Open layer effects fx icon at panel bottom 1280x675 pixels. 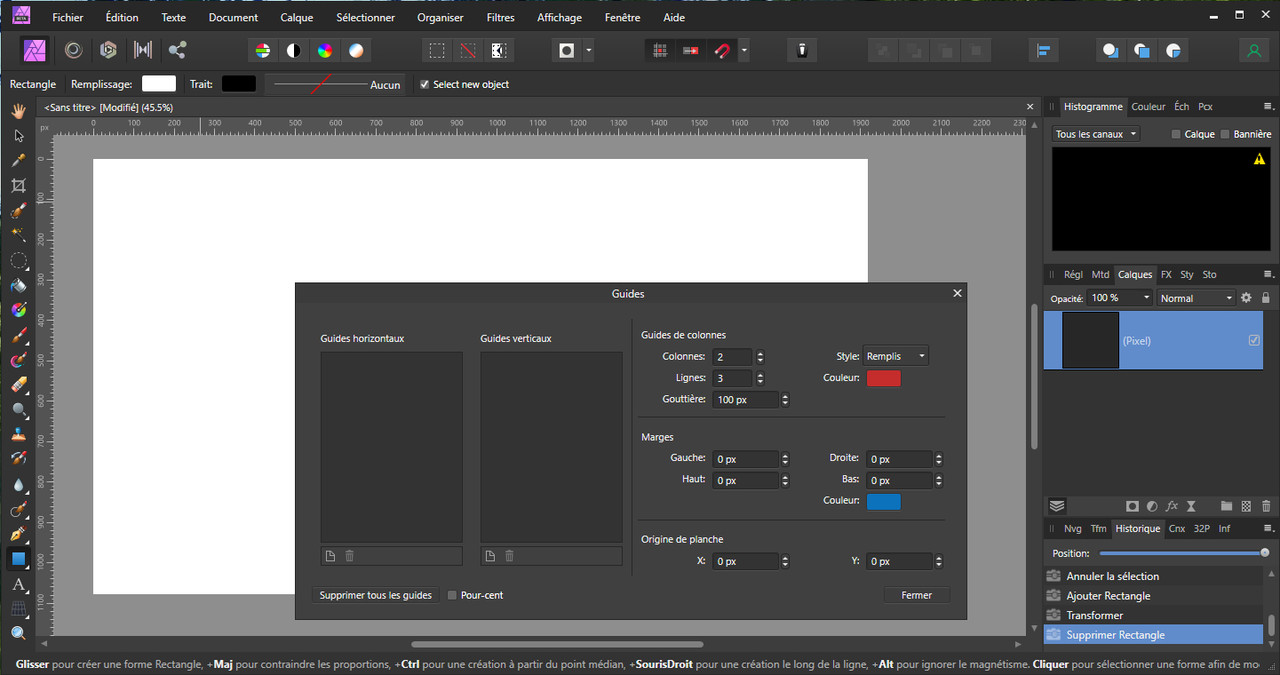coord(1172,506)
